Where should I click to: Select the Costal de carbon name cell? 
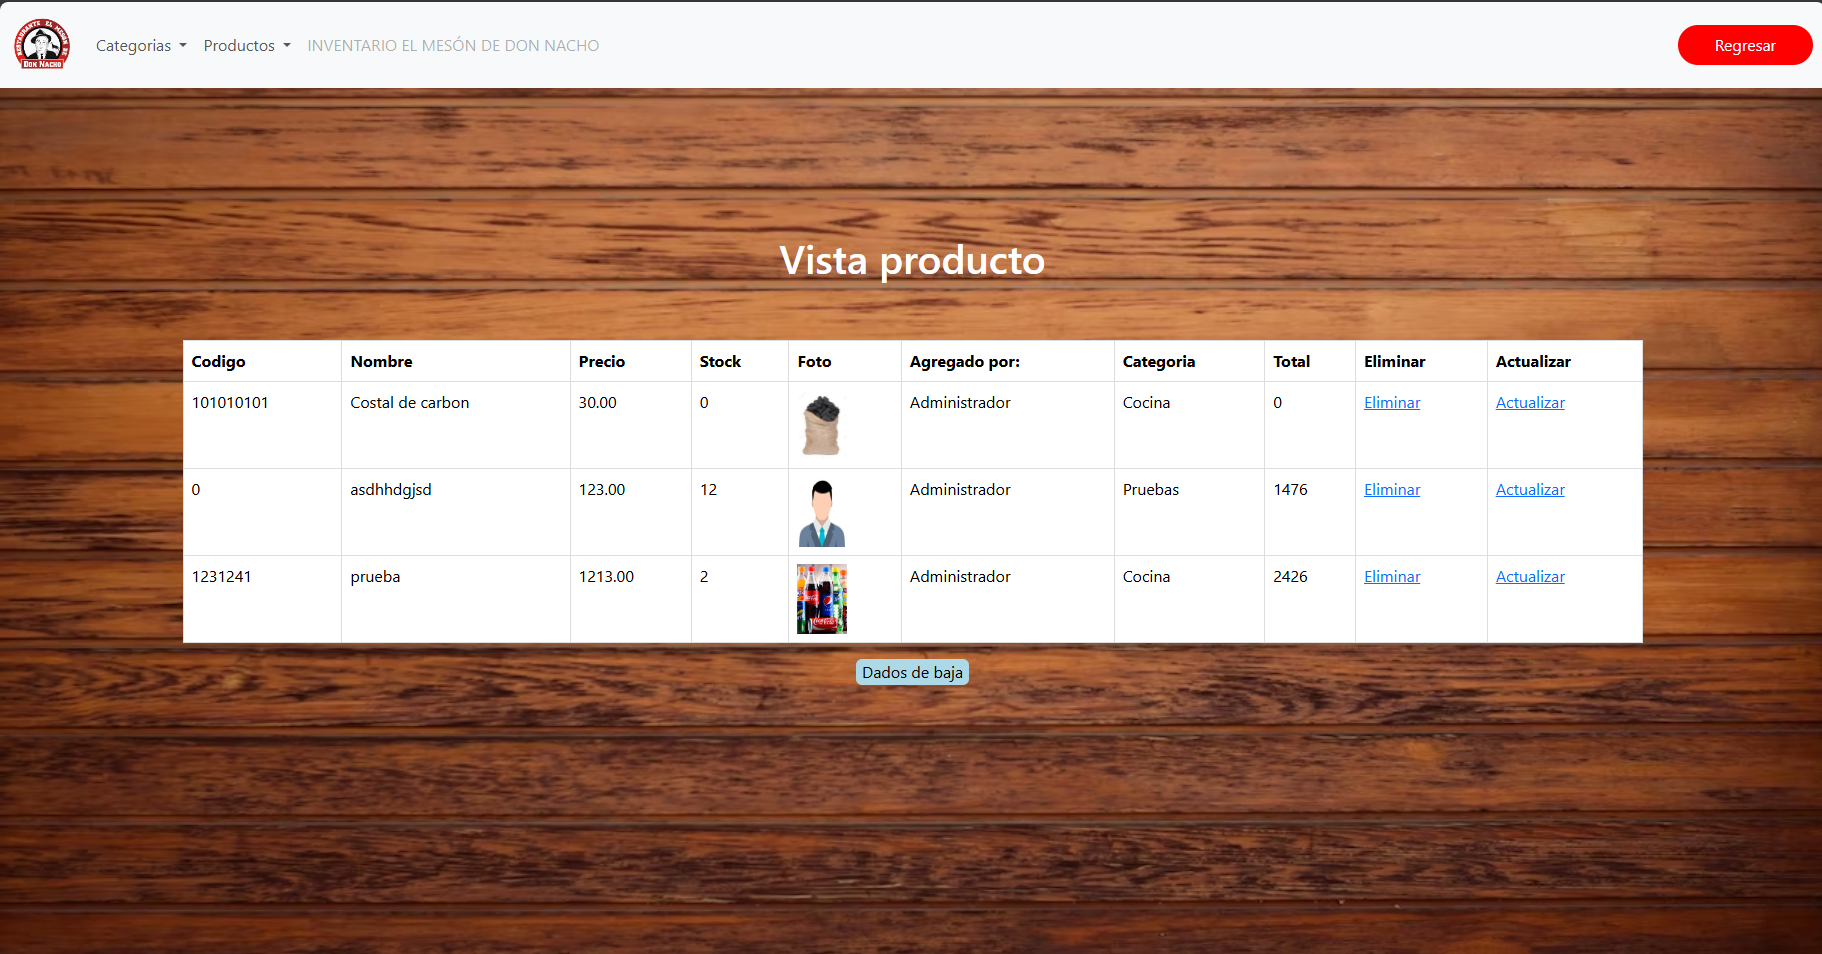coord(409,403)
